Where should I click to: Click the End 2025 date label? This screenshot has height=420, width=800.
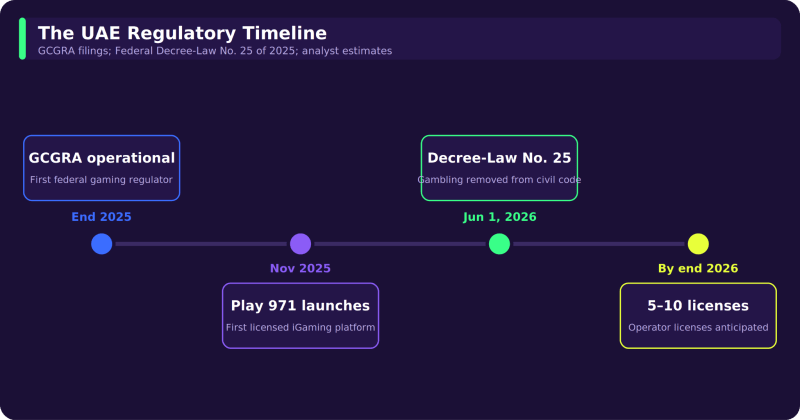(102, 217)
